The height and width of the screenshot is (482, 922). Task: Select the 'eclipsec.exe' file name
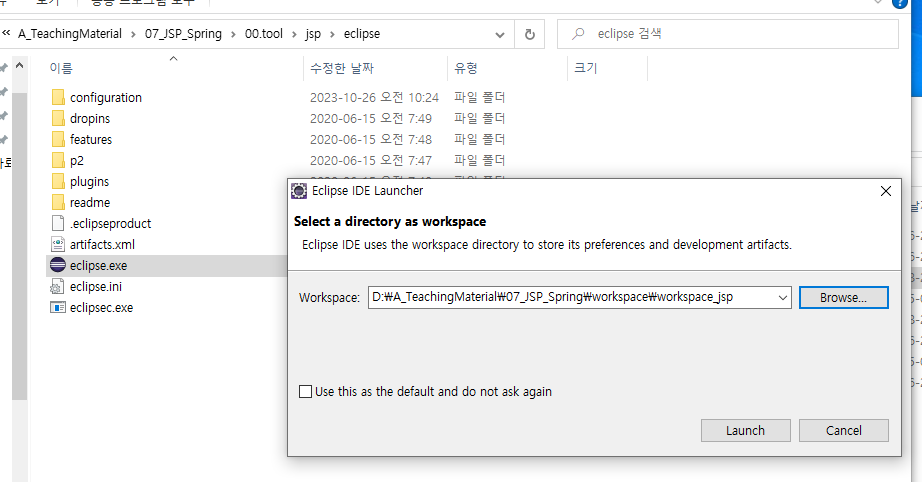(101, 308)
